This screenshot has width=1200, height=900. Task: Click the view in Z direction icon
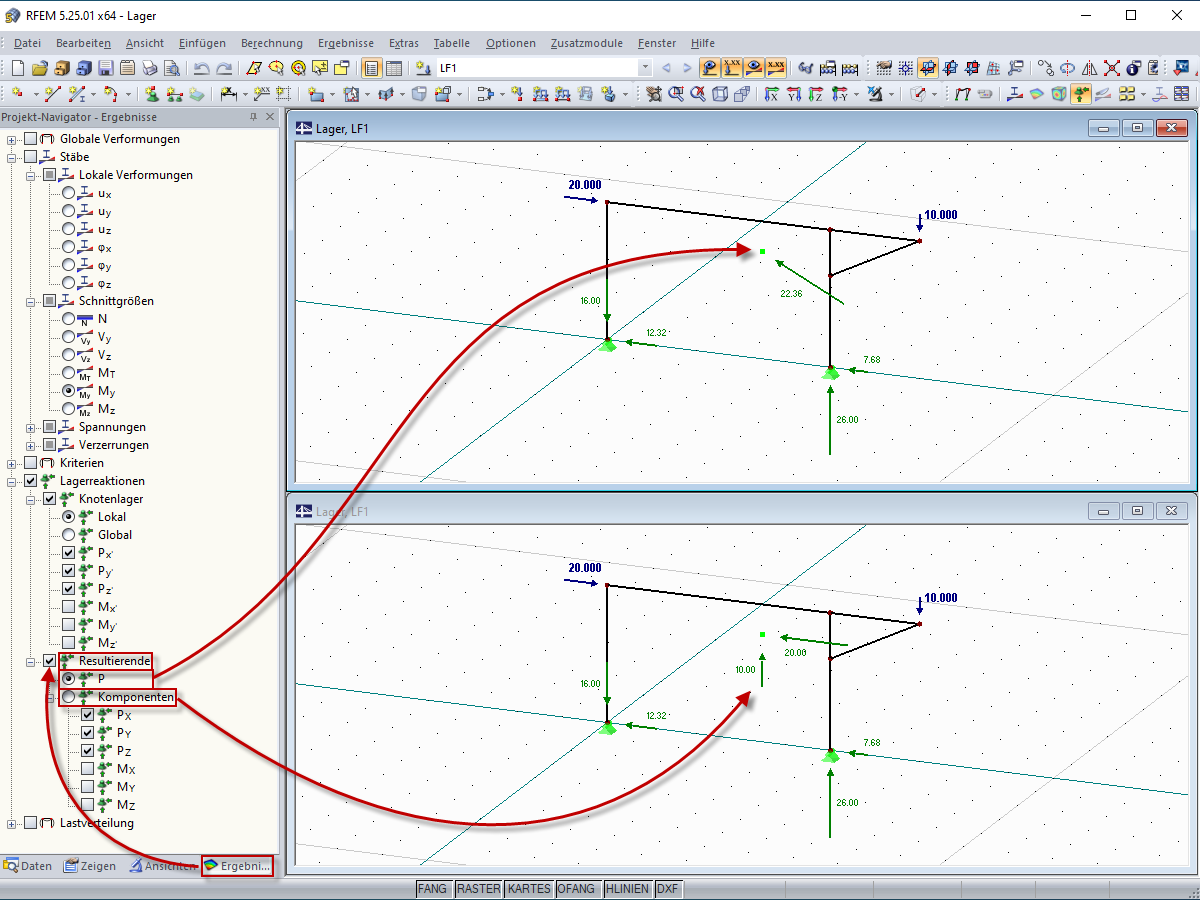tap(815, 93)
